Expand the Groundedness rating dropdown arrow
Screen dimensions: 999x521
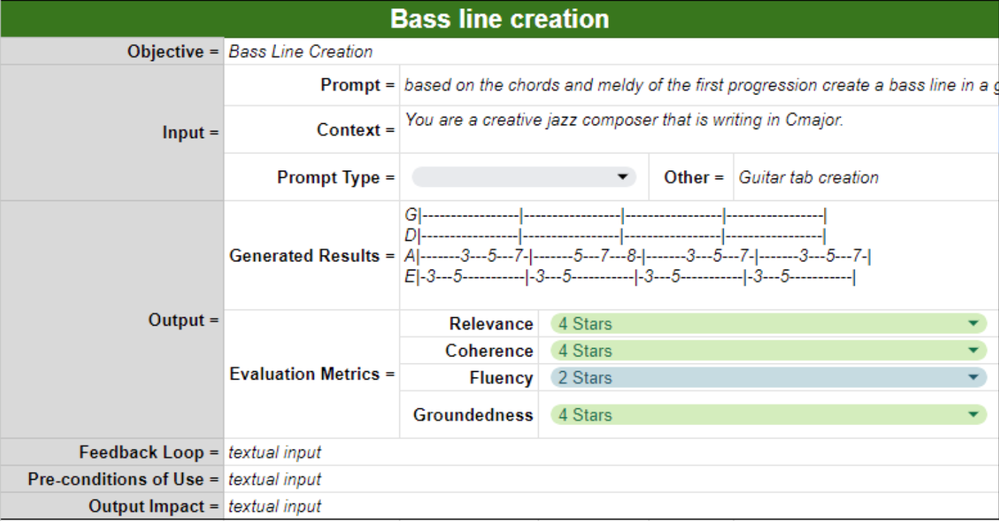click(x=973, y=415)
